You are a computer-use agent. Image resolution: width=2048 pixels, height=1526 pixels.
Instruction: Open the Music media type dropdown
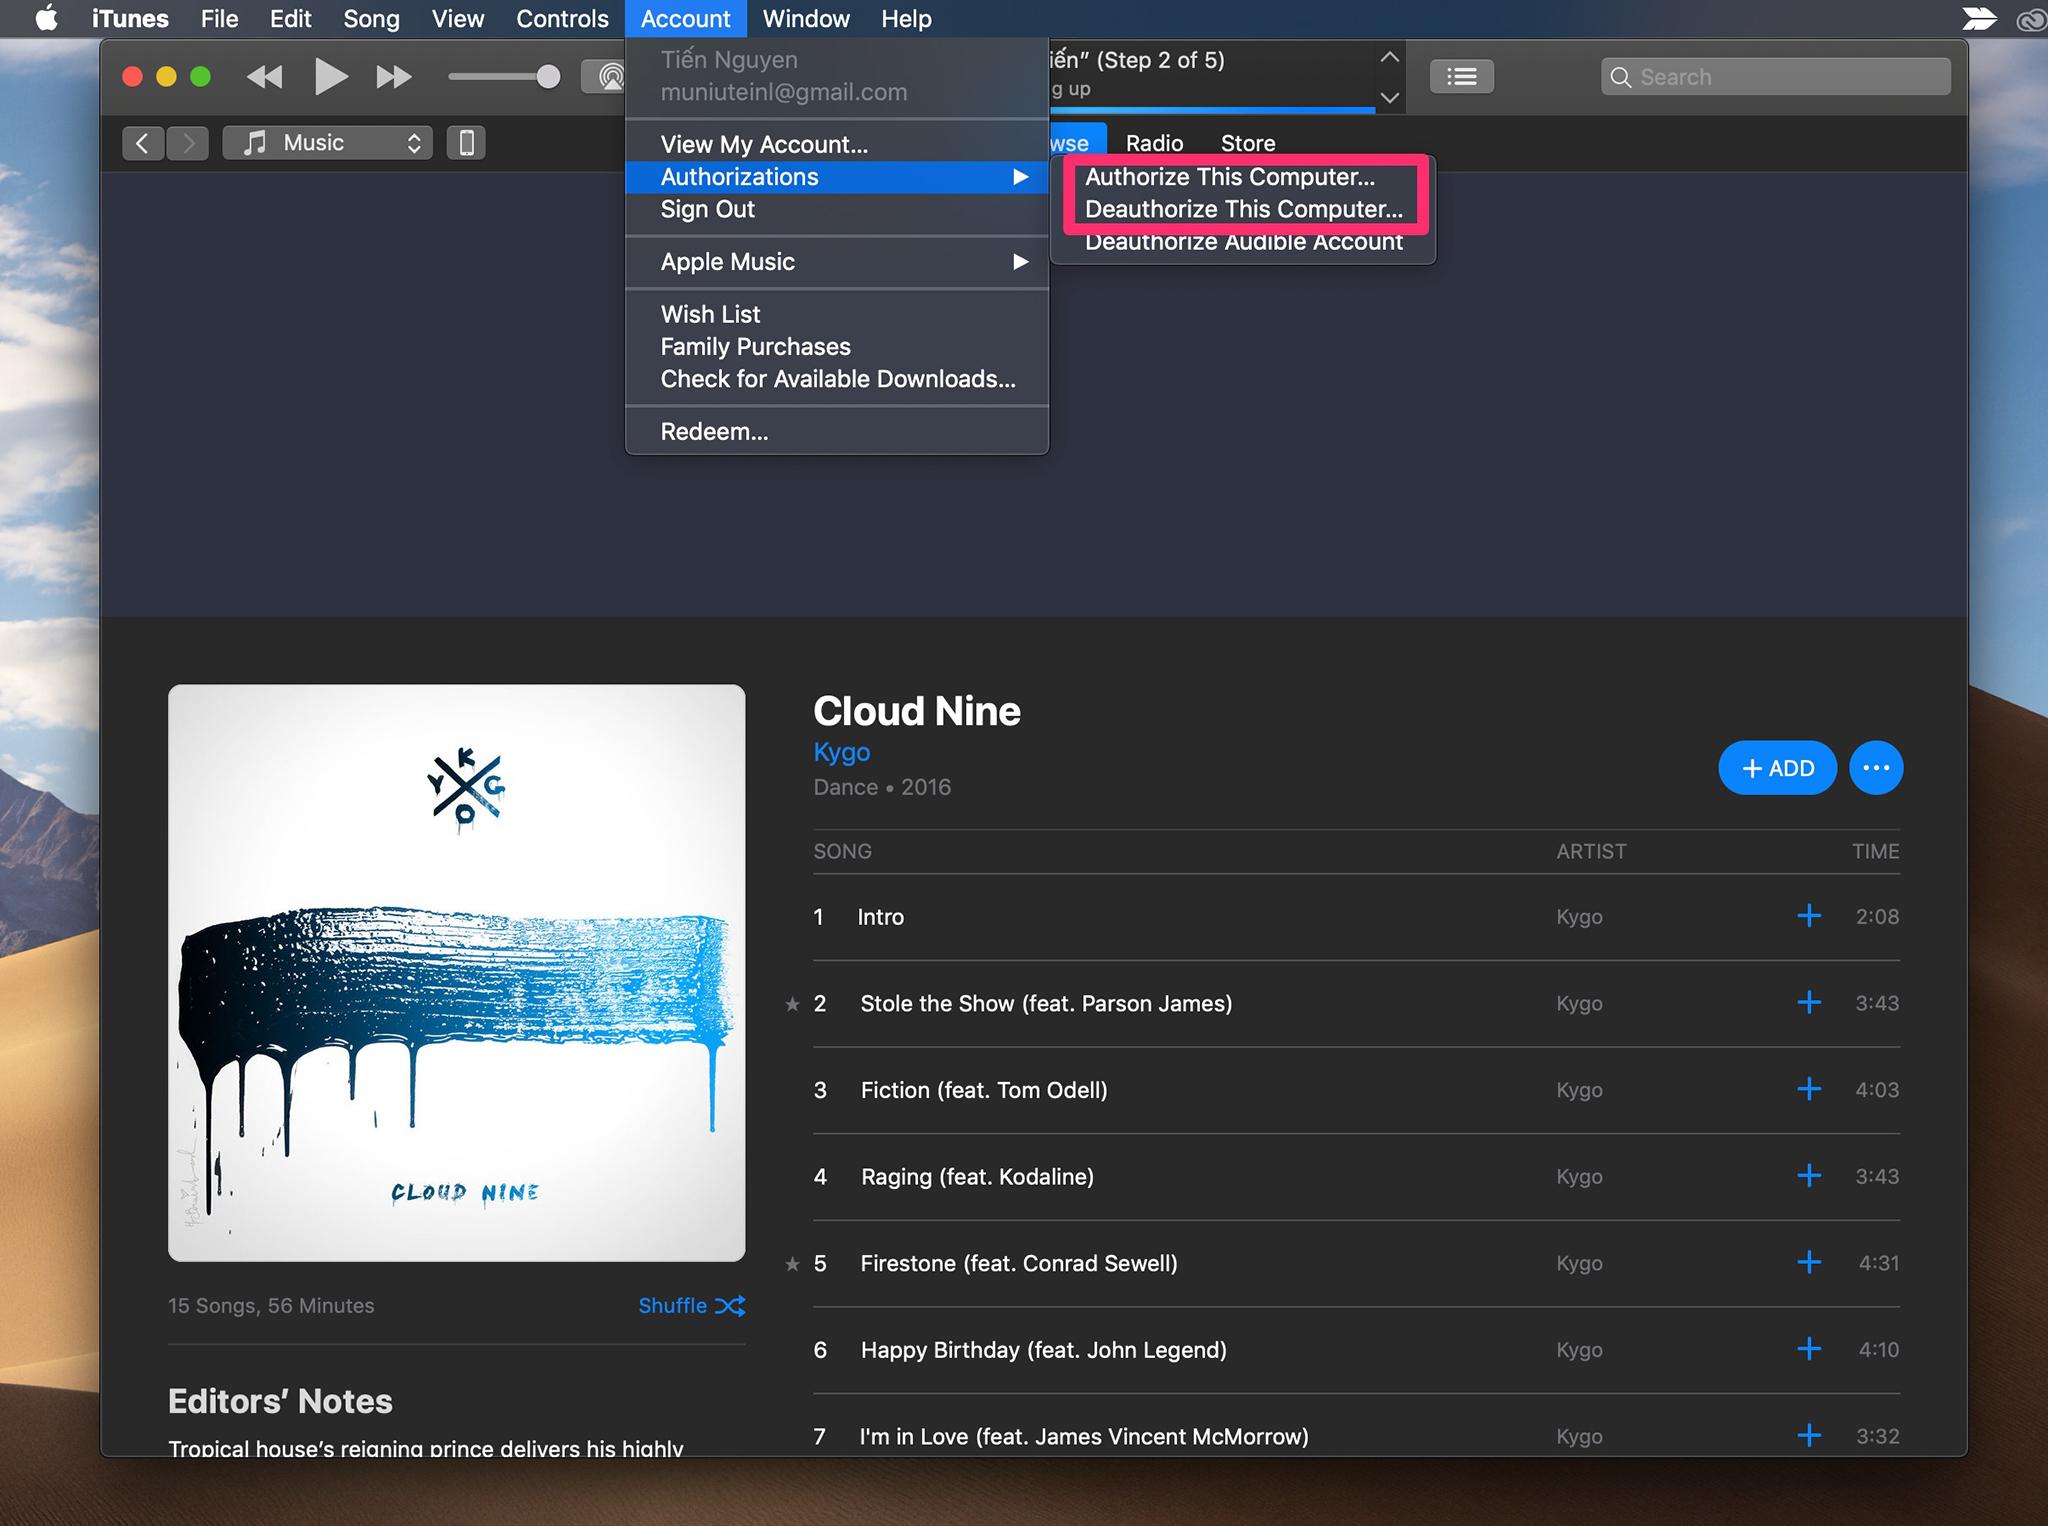[328, 143]
